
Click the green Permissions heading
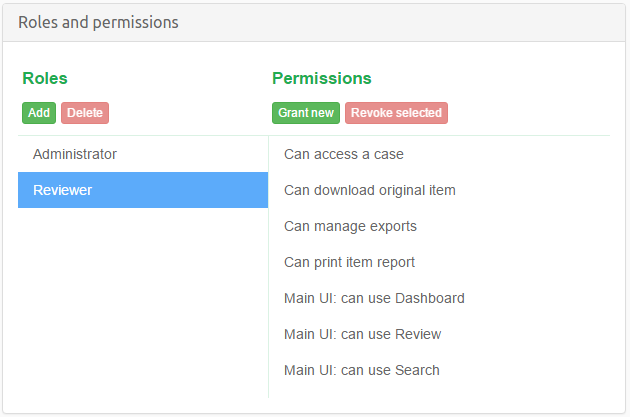322,78
